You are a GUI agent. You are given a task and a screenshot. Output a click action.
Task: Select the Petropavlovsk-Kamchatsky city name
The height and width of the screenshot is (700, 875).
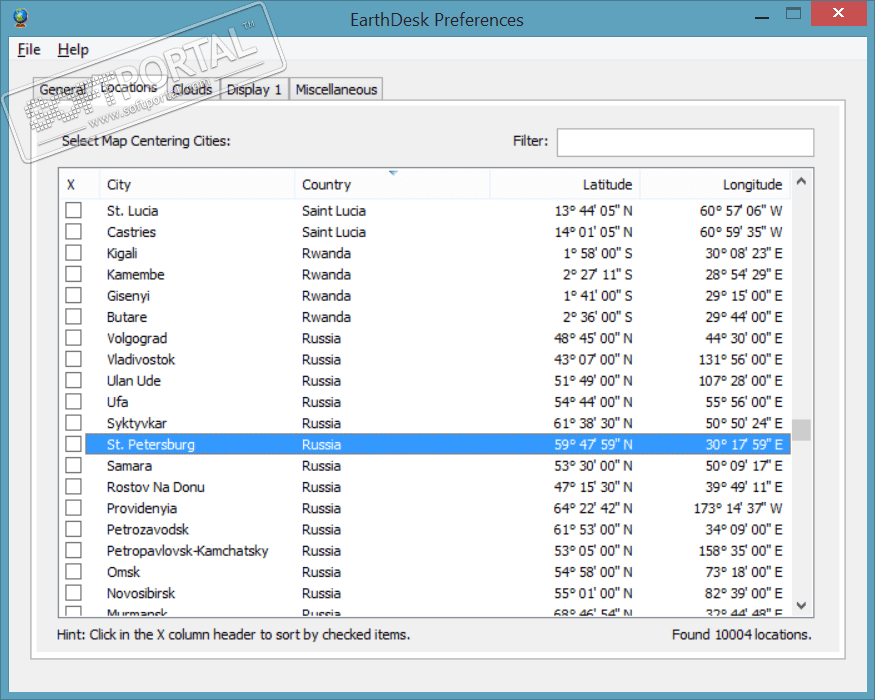(188, 551)
